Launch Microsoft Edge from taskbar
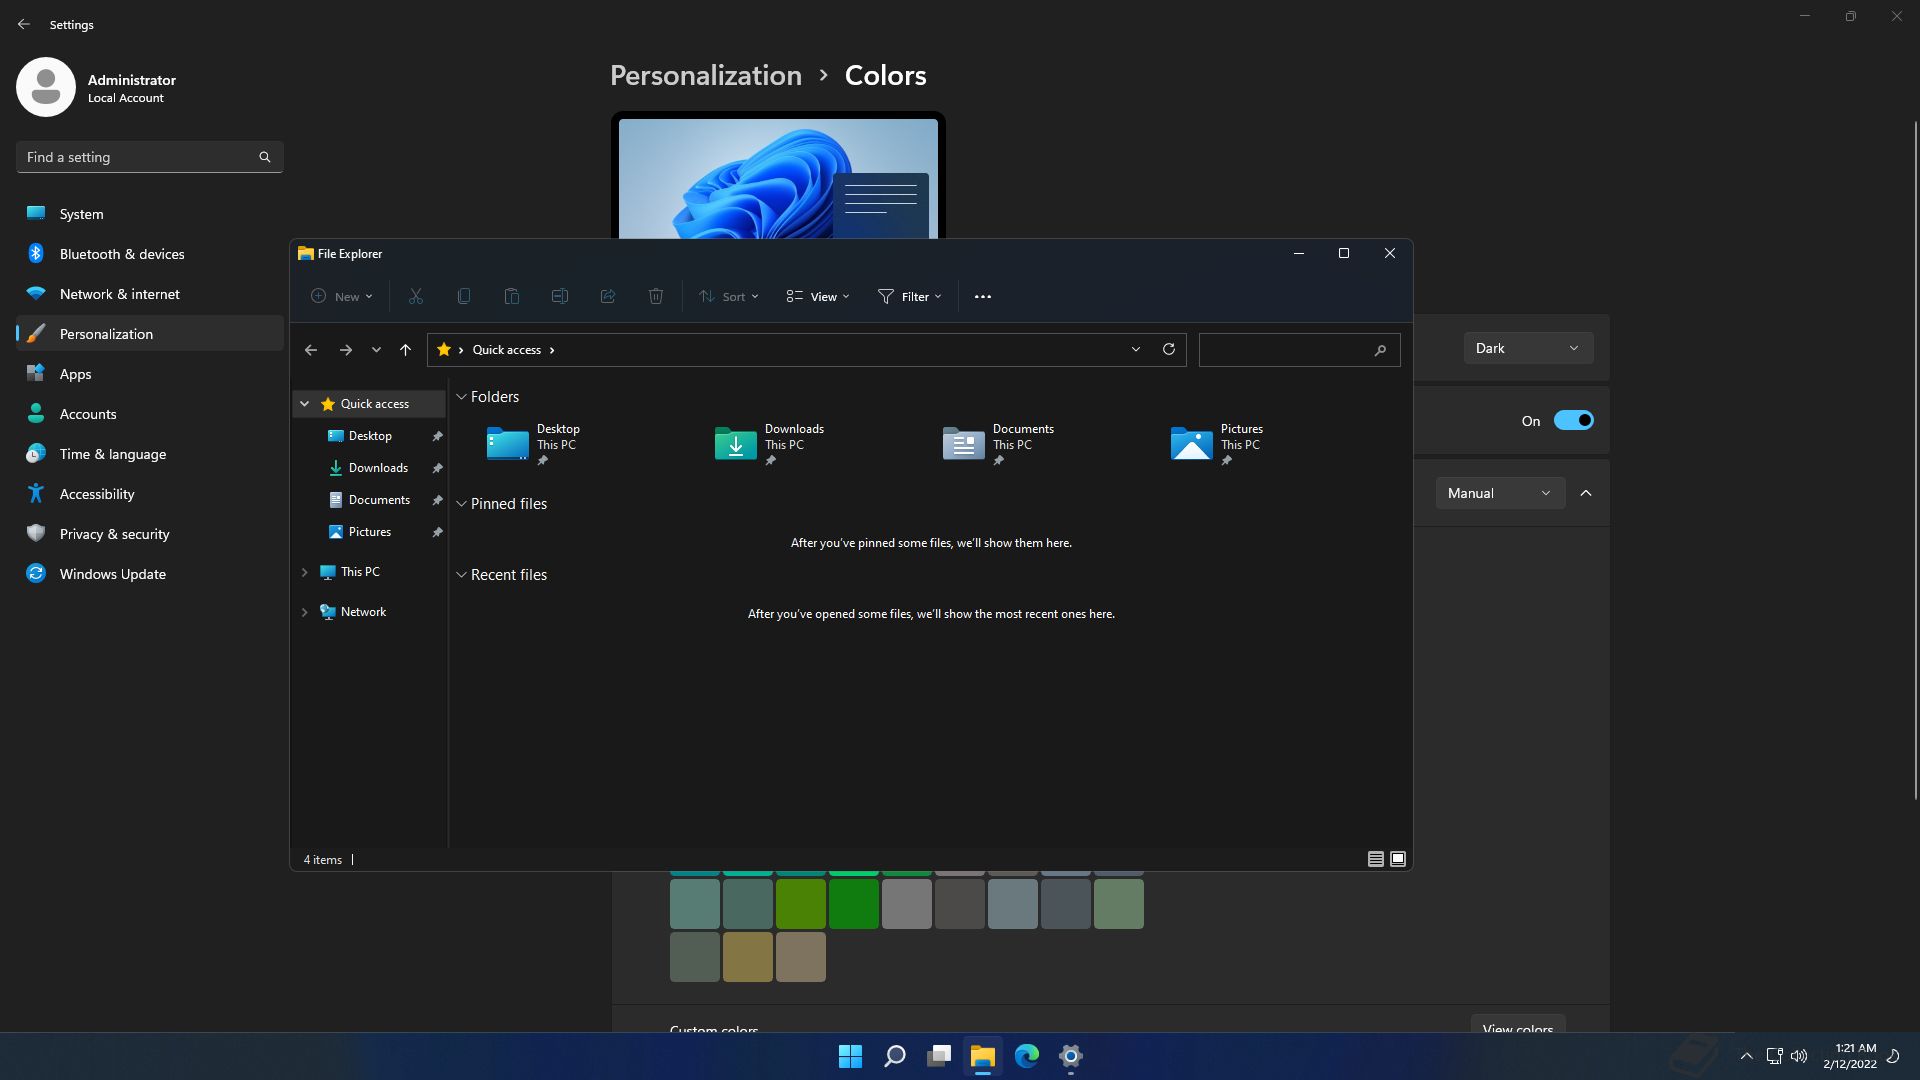The width and height of the screenshot is (1920, 1080). click(1027, 1056)
